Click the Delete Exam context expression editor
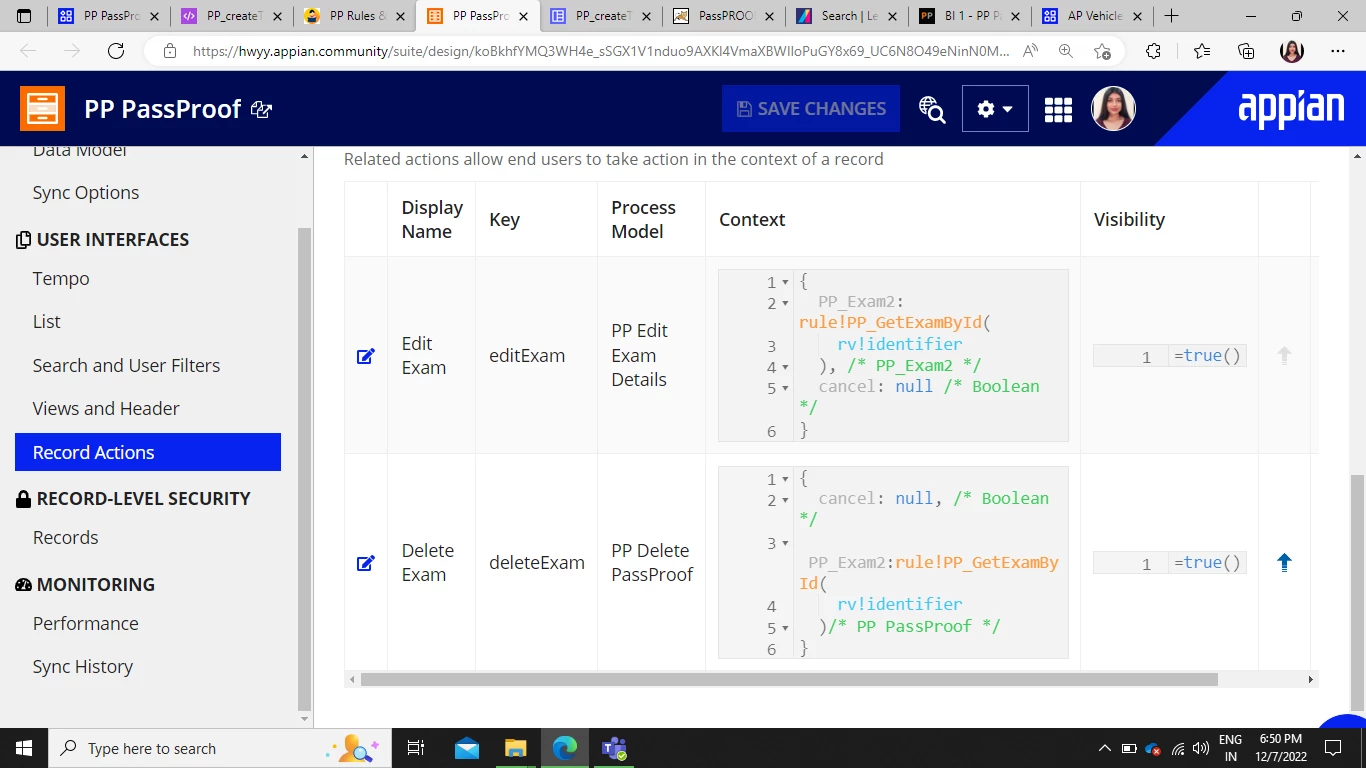This screenshot has width=1366, height=768. coord(893,562)
